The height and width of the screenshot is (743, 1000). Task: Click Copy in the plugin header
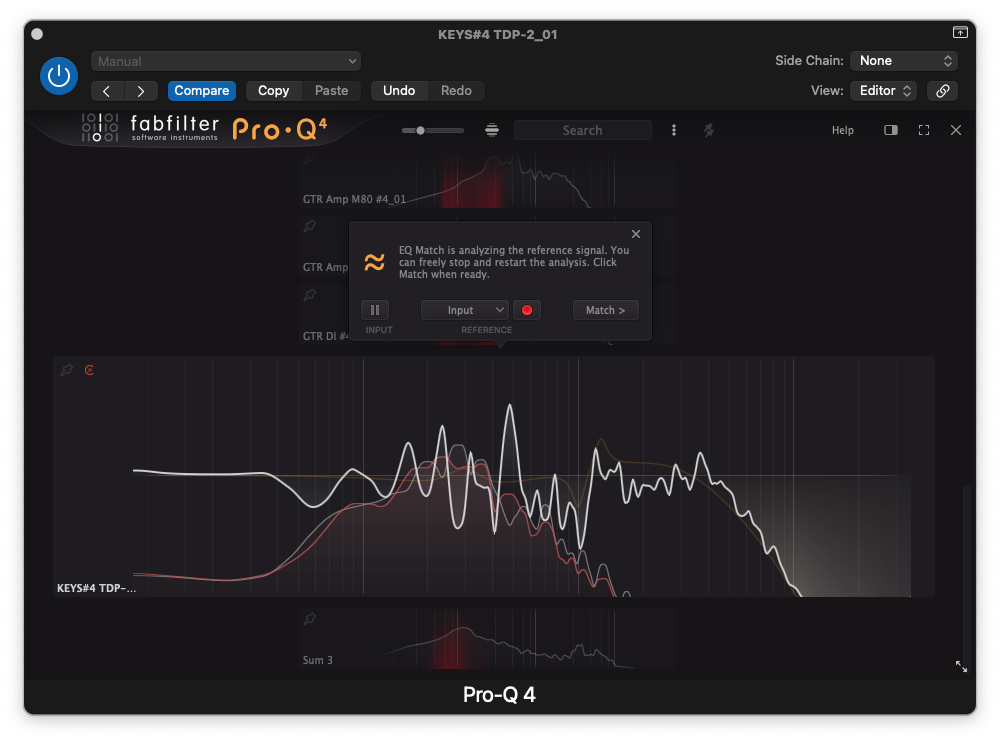[x=273, y=91]
